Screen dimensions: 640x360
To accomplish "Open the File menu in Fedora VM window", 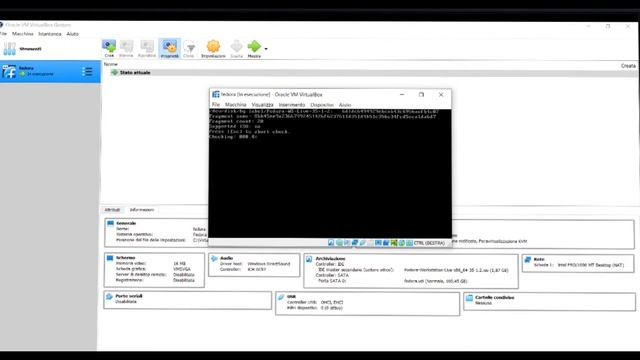I will click(x=216, y=105).
